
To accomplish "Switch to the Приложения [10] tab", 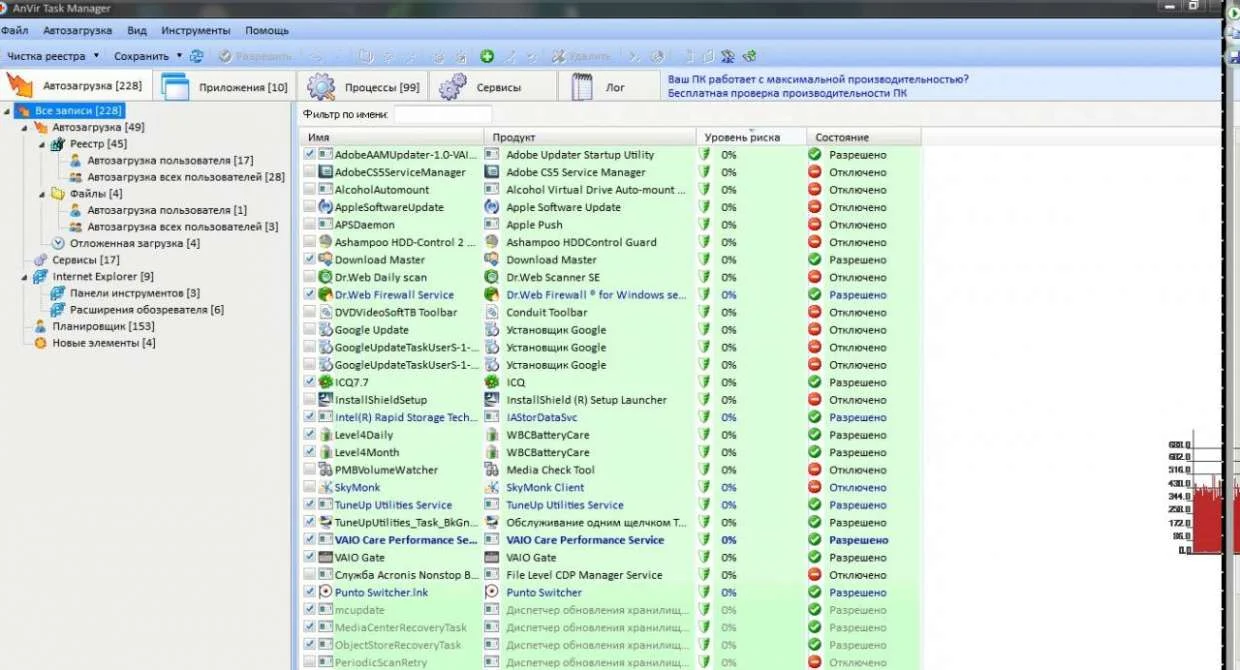I will [x=225, y=87].
